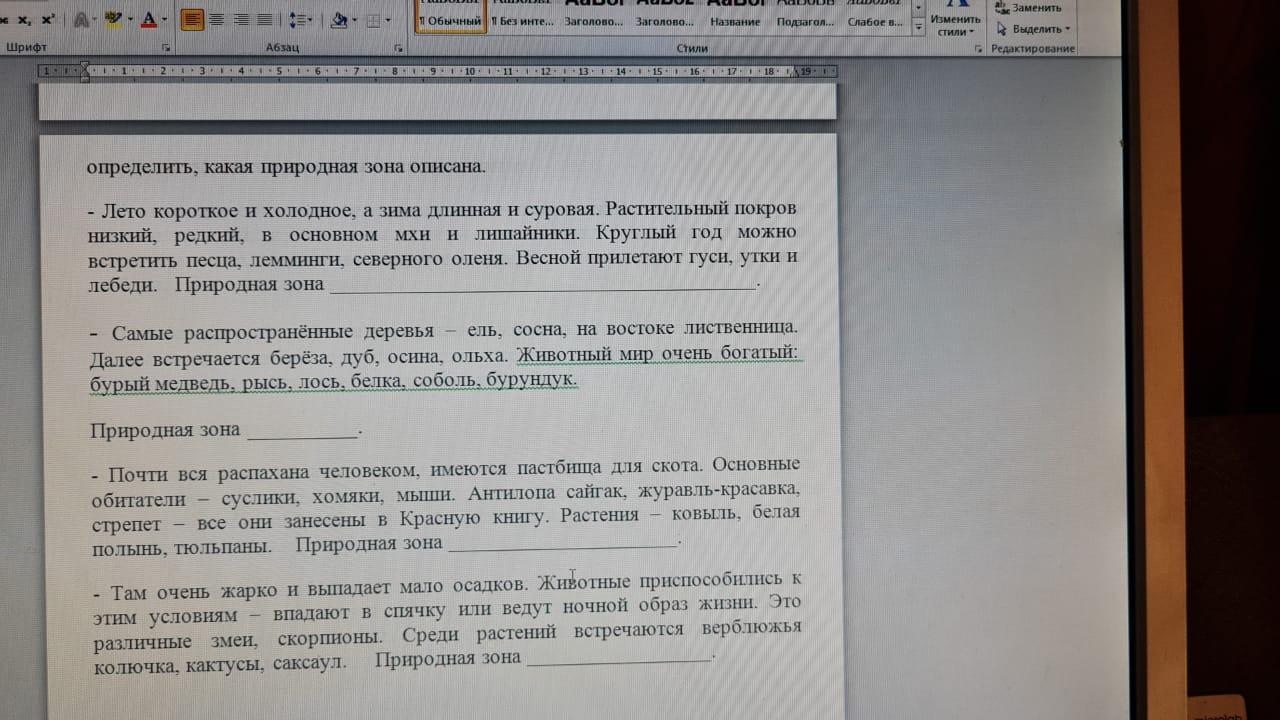Screen dimensions: 1280x720
Task: Click the first-line indent ruler marker
Action: (x=84, y=67)
